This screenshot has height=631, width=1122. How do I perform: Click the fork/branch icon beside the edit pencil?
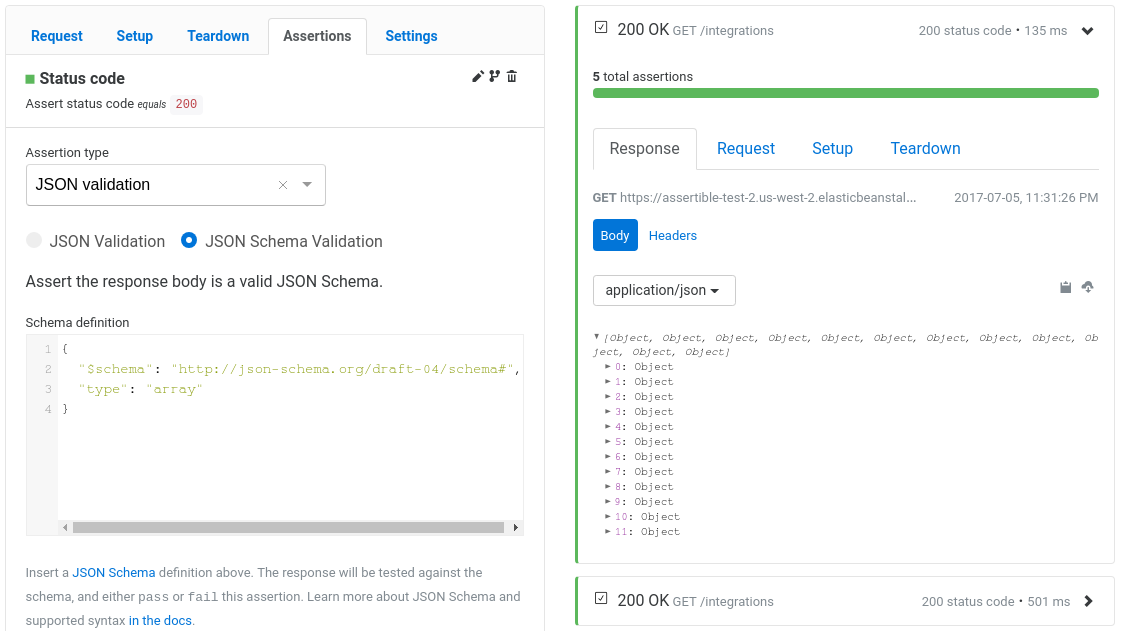[495, 76]
